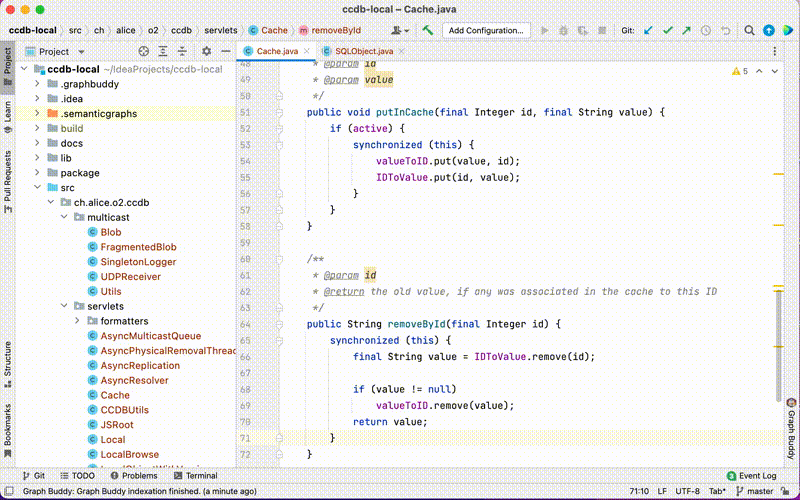This screenshot has width=800, height=500.
Task: Open Project panel settings gear
Action: point(206,51)
